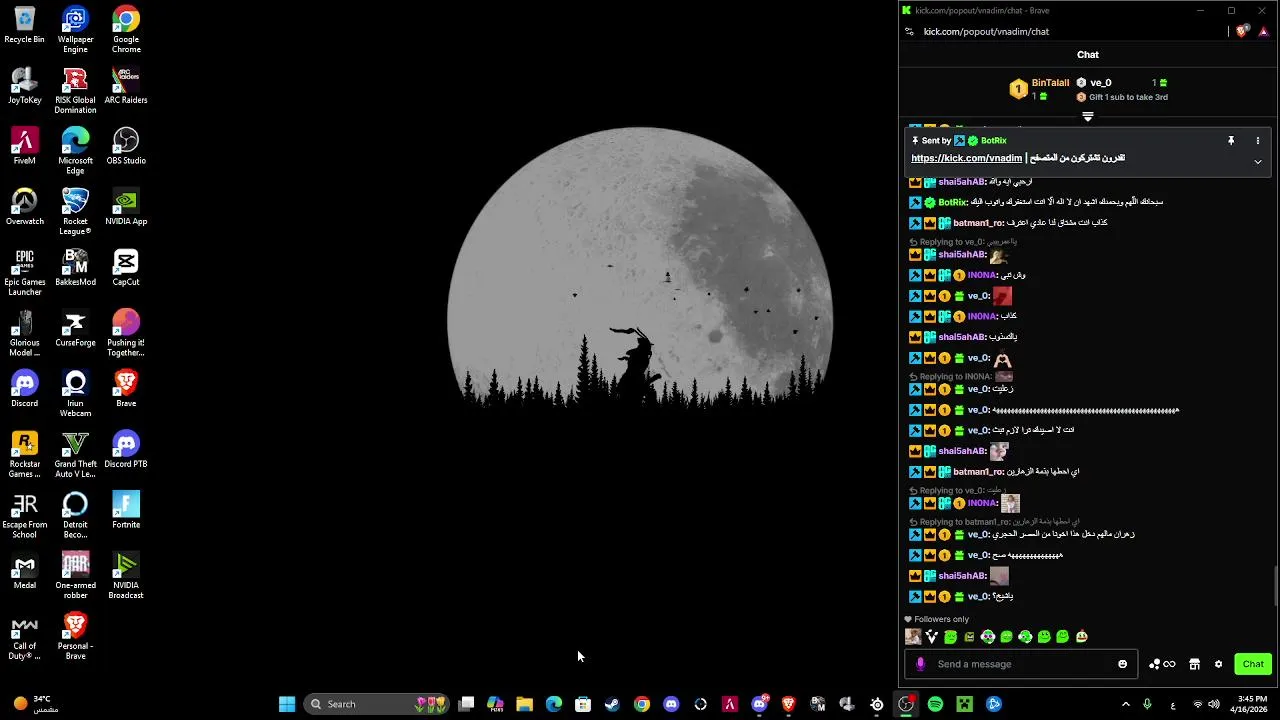1280x720 pixels.
Task: Open Epic Games Launcher shortcut
Action: [x=24, y=273]
